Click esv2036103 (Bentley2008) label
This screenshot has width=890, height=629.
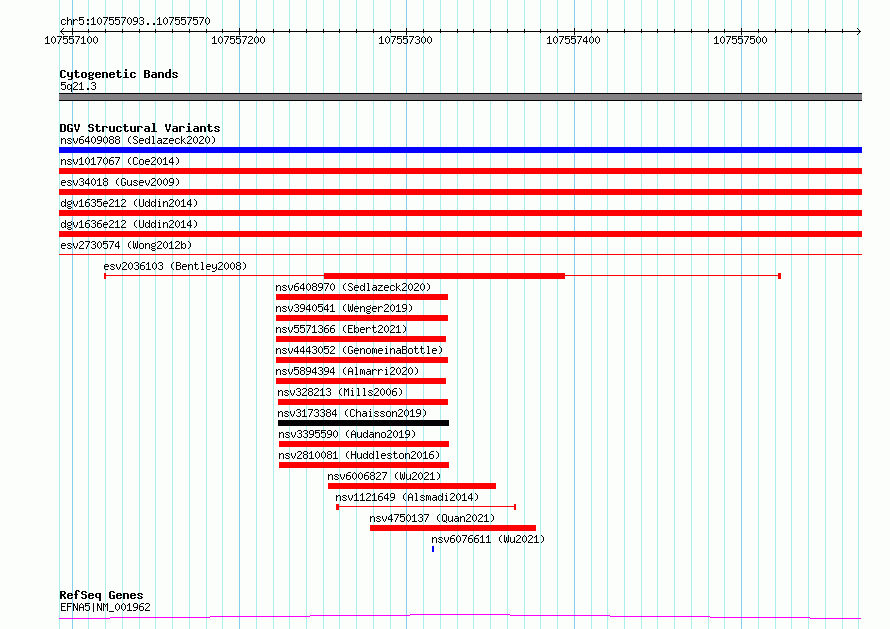tap(175, 266)
